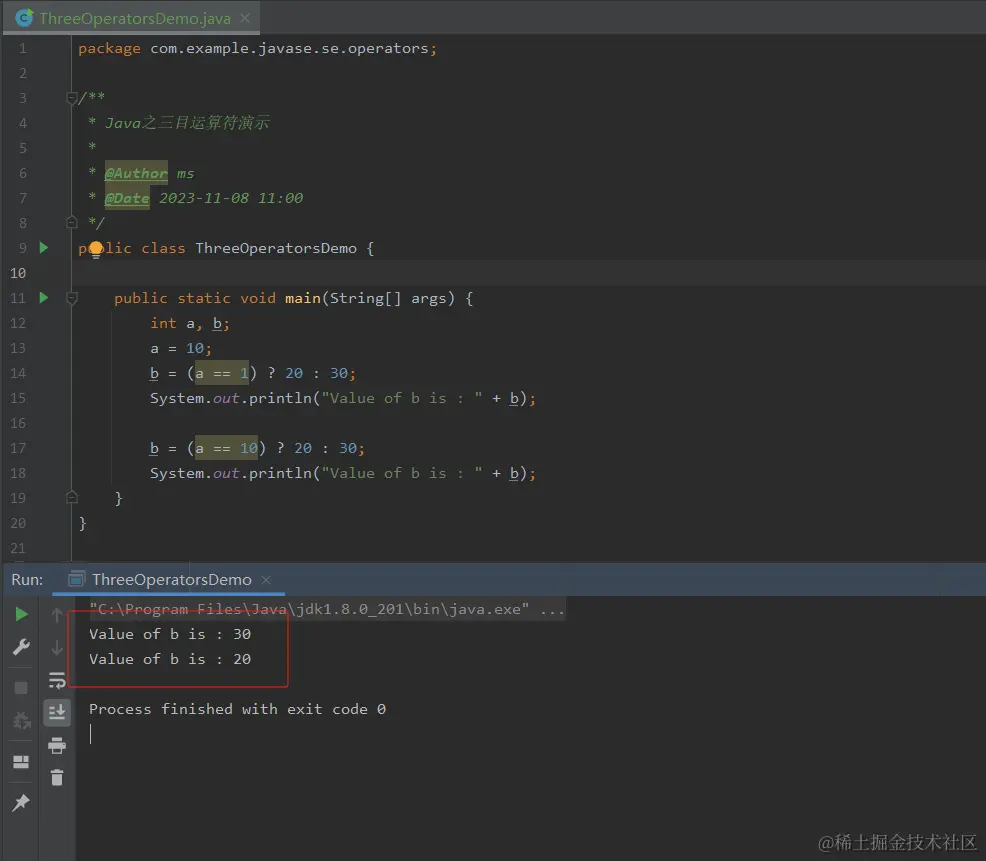Click the @Date Javadoc tag

point(126,198)
